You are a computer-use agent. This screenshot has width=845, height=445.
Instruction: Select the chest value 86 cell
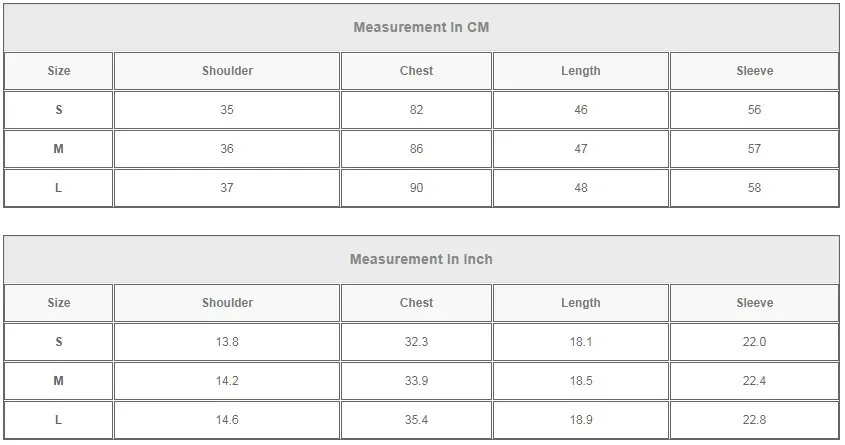point(416,149)
